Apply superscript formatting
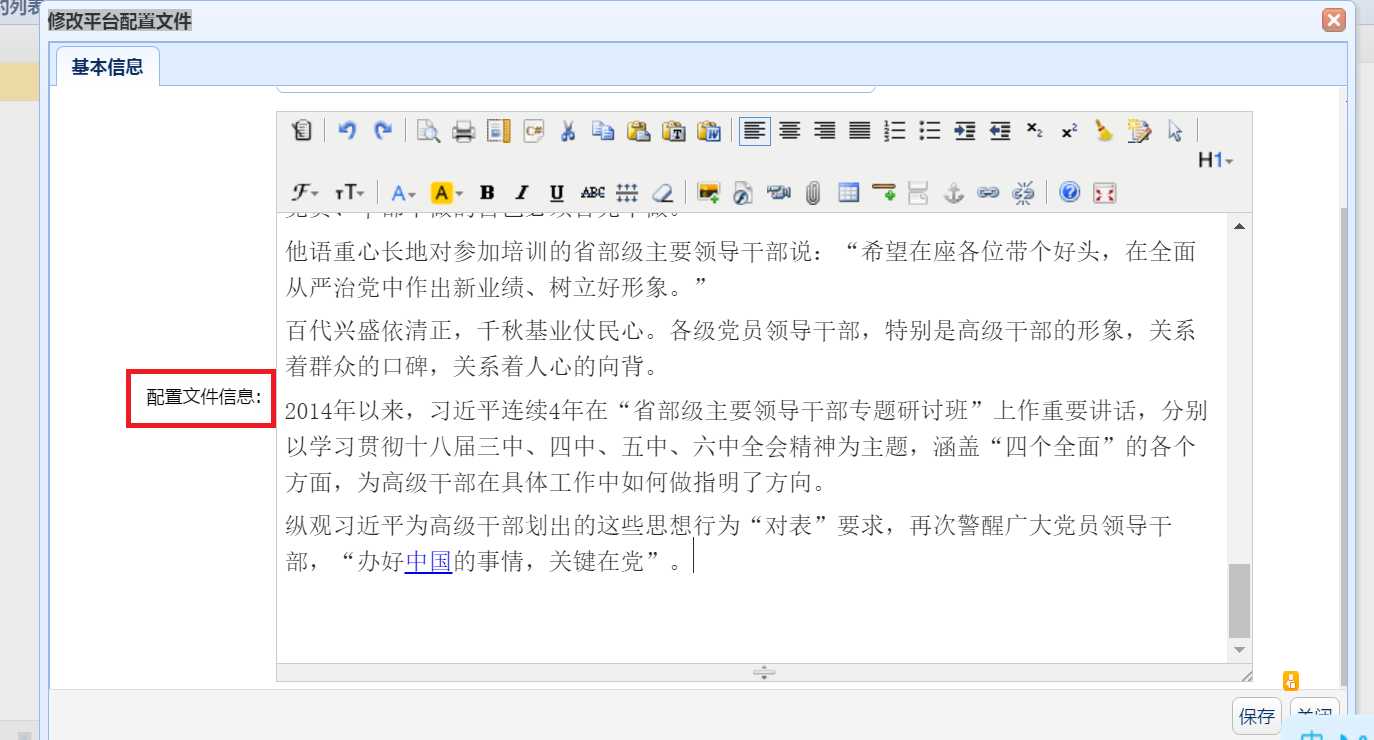Image resolution: width=1374 pixels, height=740 pixels. (x=1070, y=131)
